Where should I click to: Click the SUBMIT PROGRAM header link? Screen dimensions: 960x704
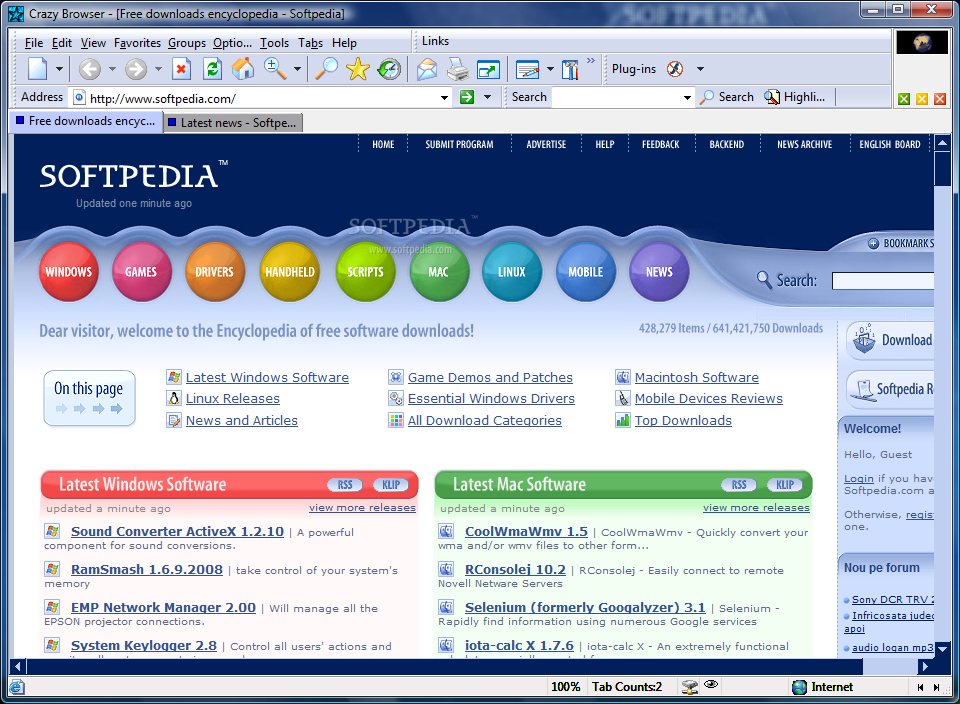coord(459,144)
